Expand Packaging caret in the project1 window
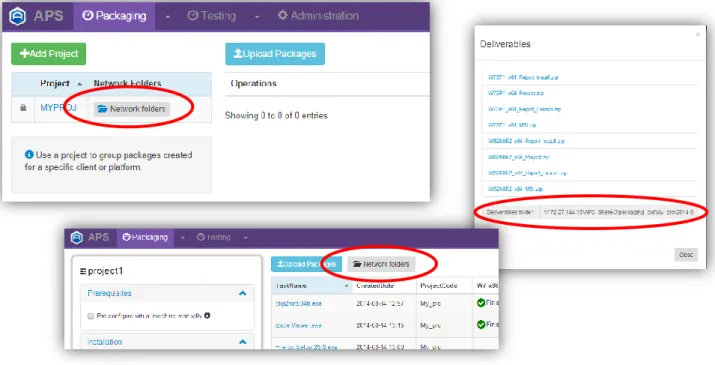 182,238
